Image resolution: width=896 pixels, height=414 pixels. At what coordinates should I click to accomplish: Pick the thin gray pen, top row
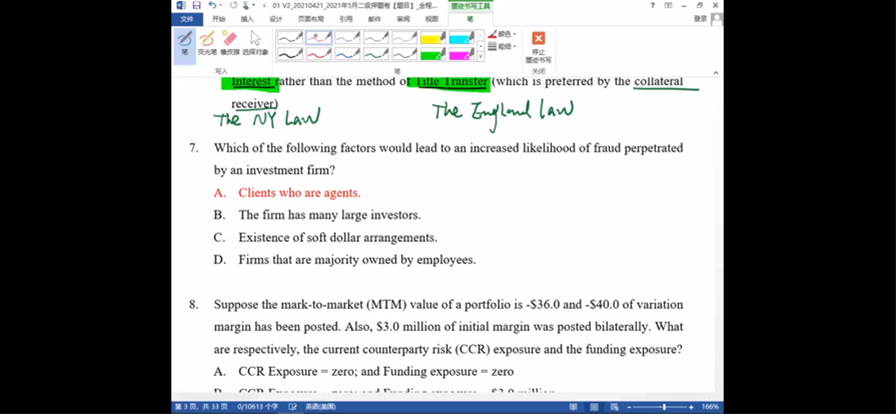(404, 38)
